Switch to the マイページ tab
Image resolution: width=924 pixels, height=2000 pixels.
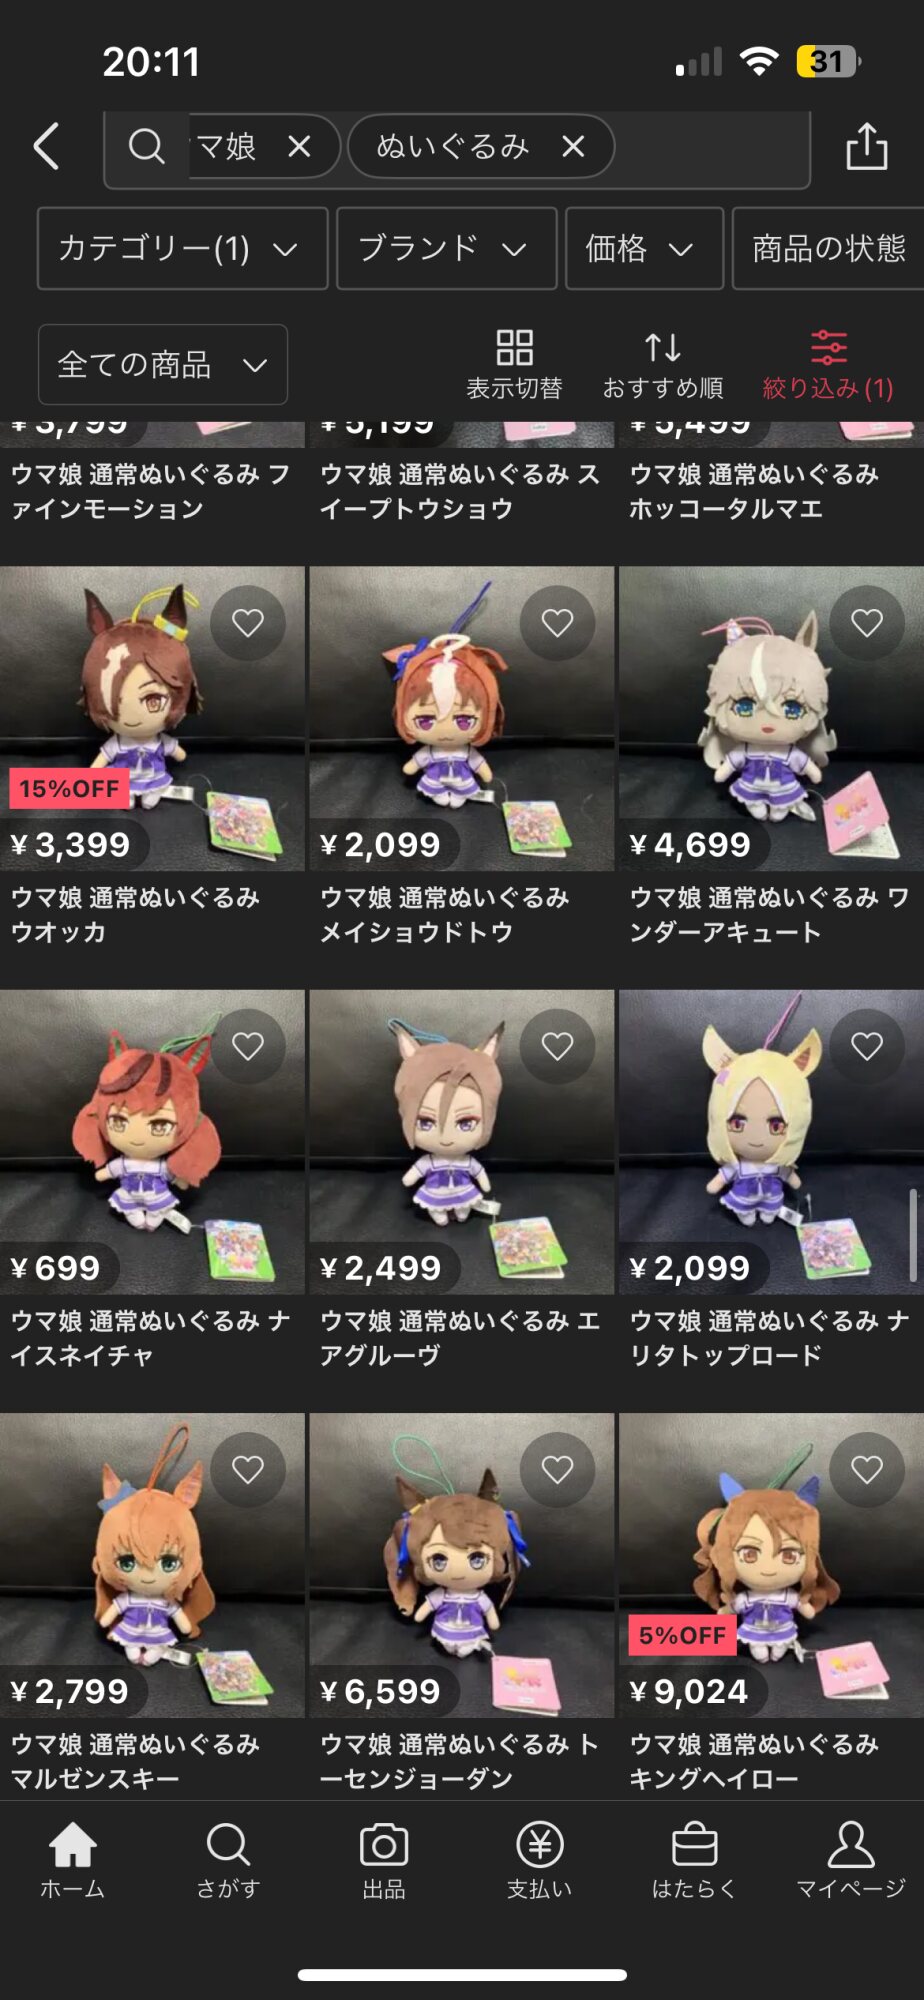point(851,1860)
